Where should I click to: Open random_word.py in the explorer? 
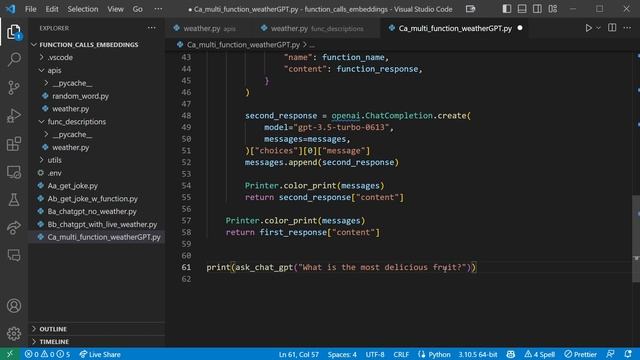pyautogui.click(x=80, y=96)
